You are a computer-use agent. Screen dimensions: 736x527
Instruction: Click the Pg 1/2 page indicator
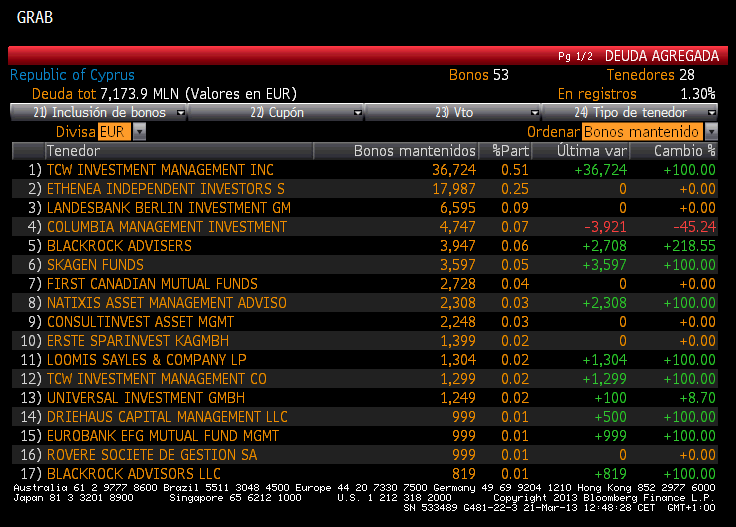click(575, 57)
